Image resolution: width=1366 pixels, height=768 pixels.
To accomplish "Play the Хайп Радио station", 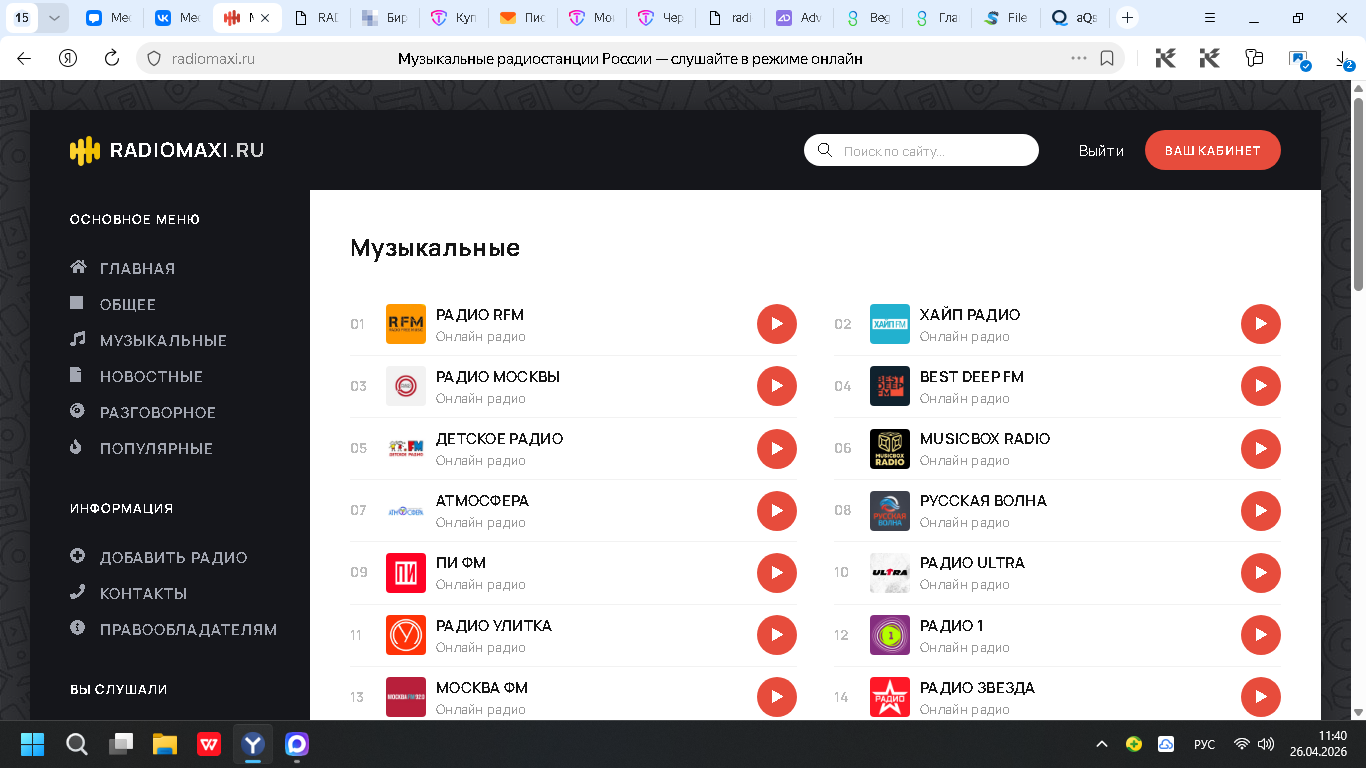I will [1261, 324].
